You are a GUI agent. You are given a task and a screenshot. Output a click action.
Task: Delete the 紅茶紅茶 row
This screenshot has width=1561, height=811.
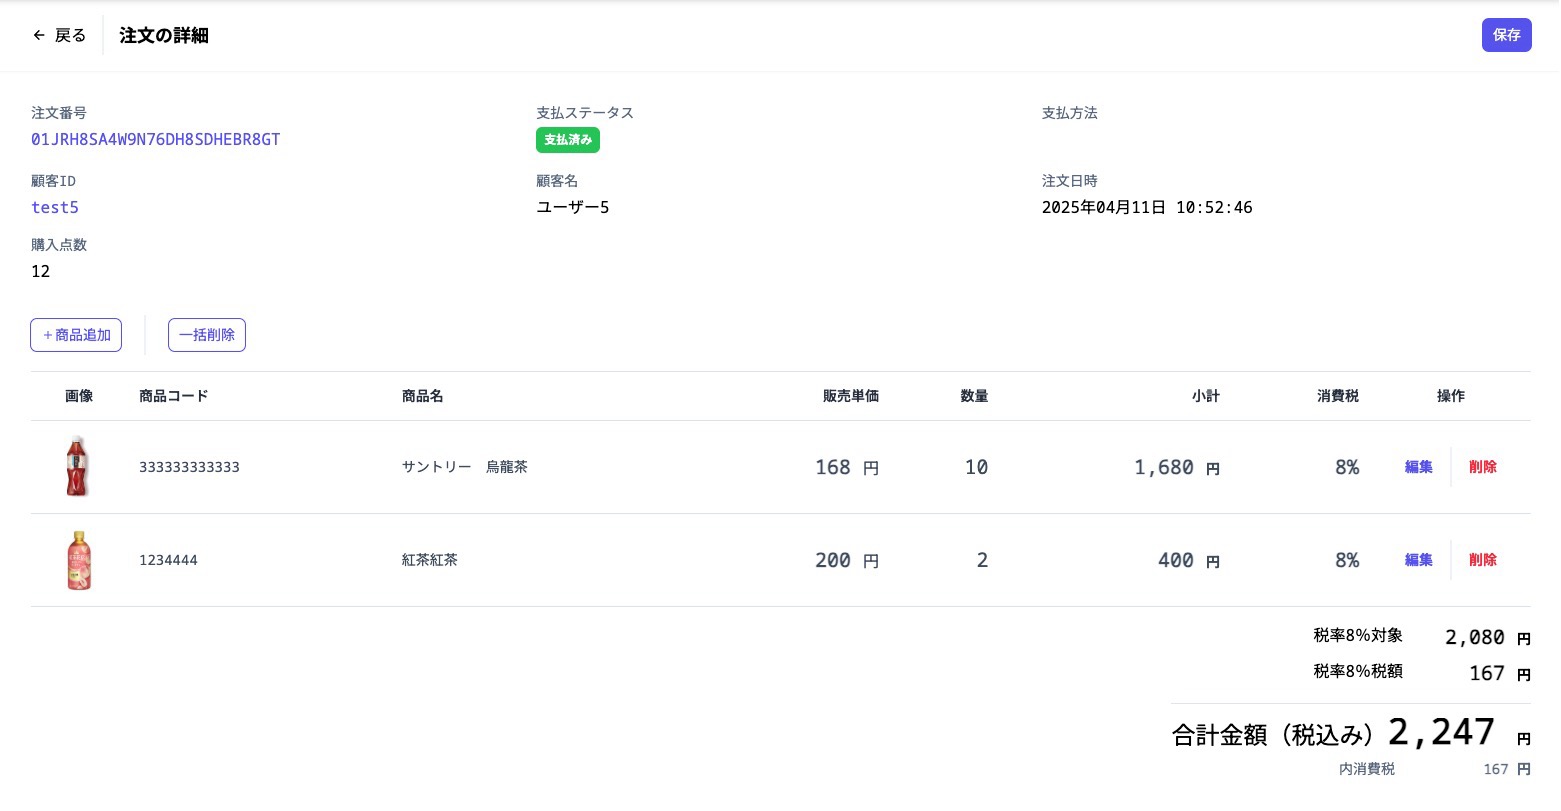click(x=1482, y=560)
